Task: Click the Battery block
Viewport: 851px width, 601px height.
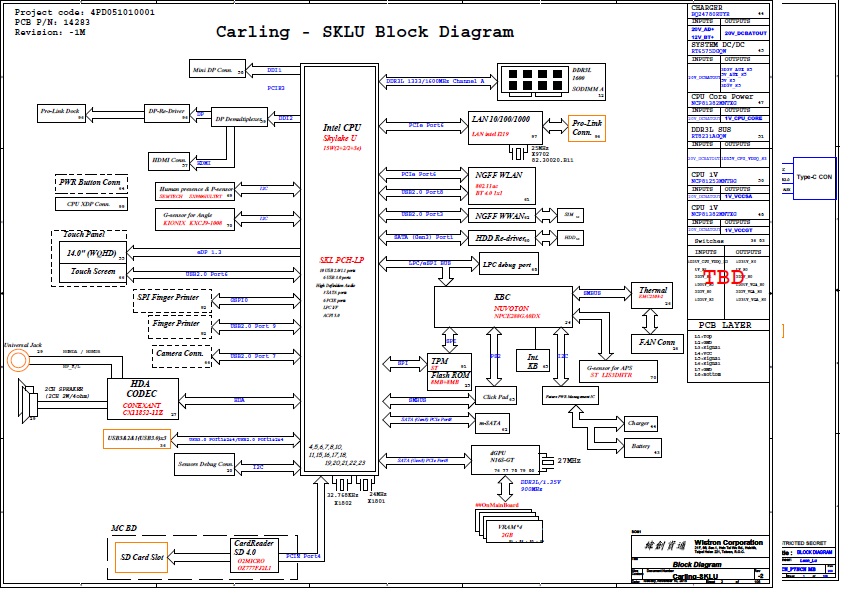Action: pos(643,447)
